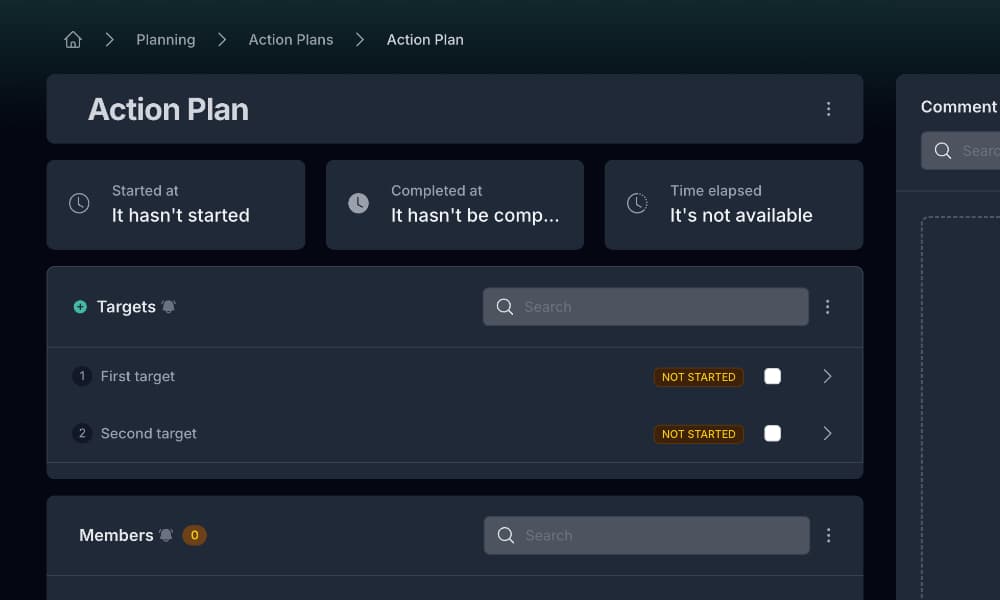Click magnifier icon in Targets search

click(x=504, y=307)
